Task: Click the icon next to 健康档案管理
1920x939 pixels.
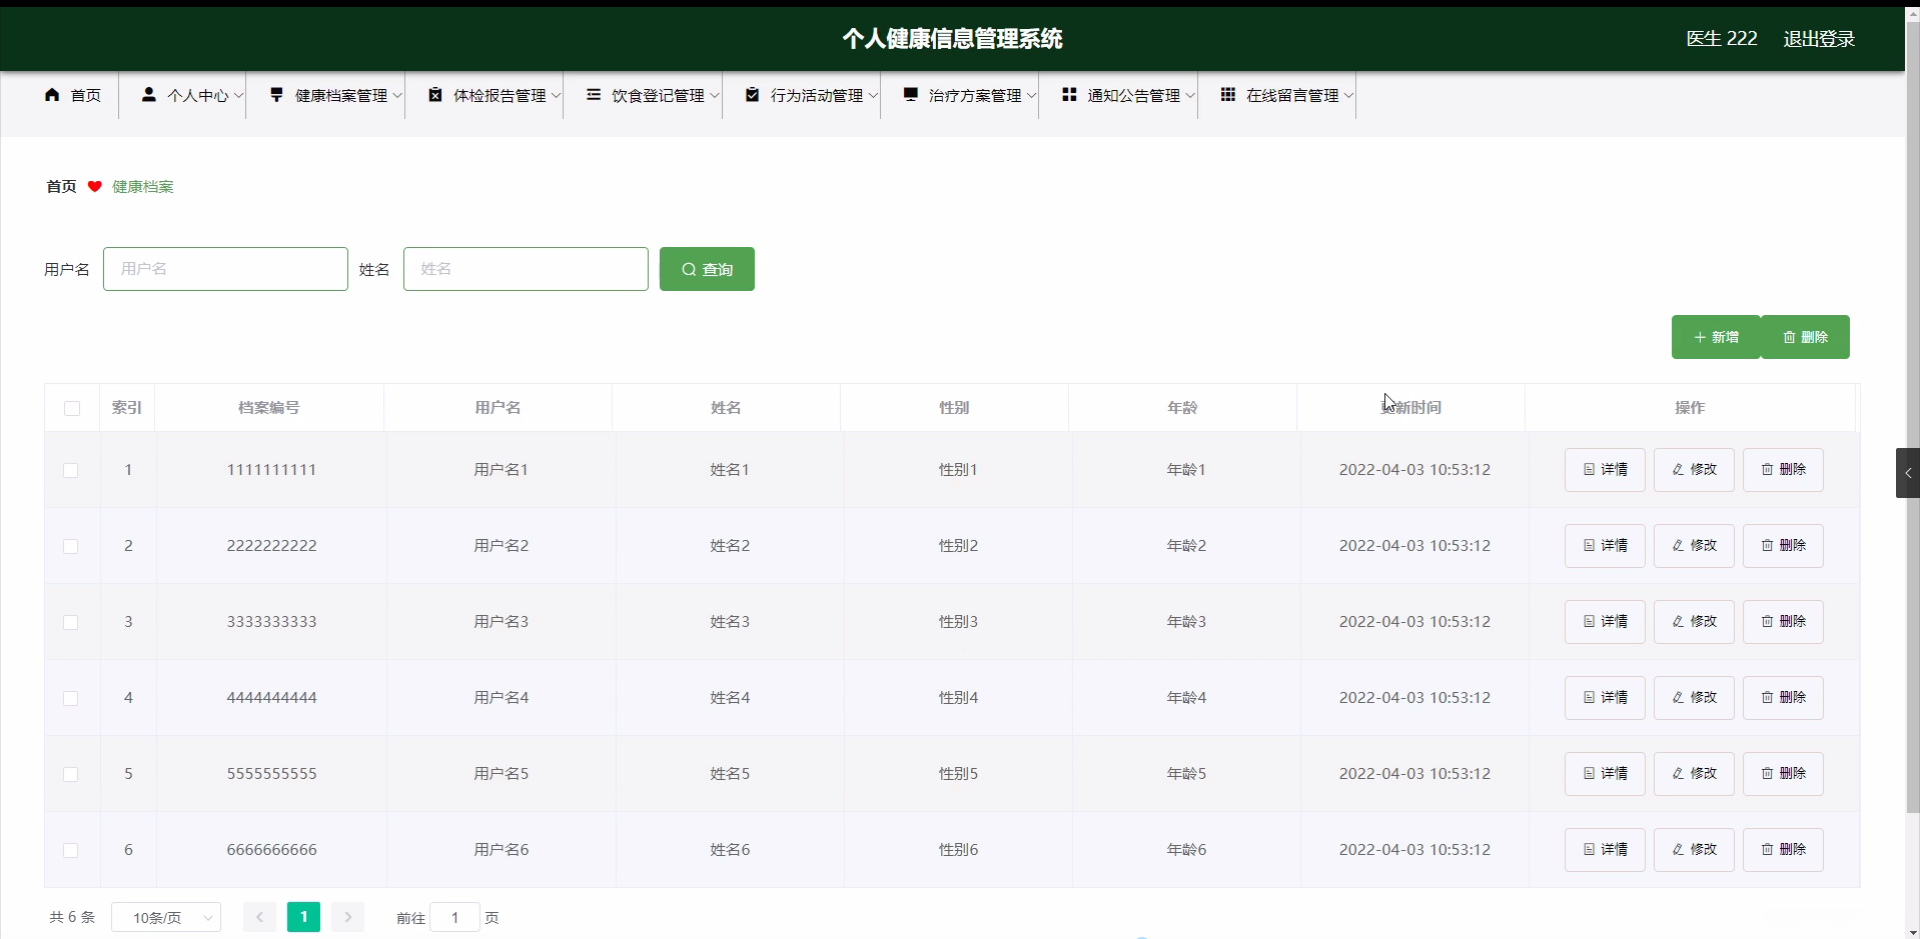Action: (x=276, y=95)
